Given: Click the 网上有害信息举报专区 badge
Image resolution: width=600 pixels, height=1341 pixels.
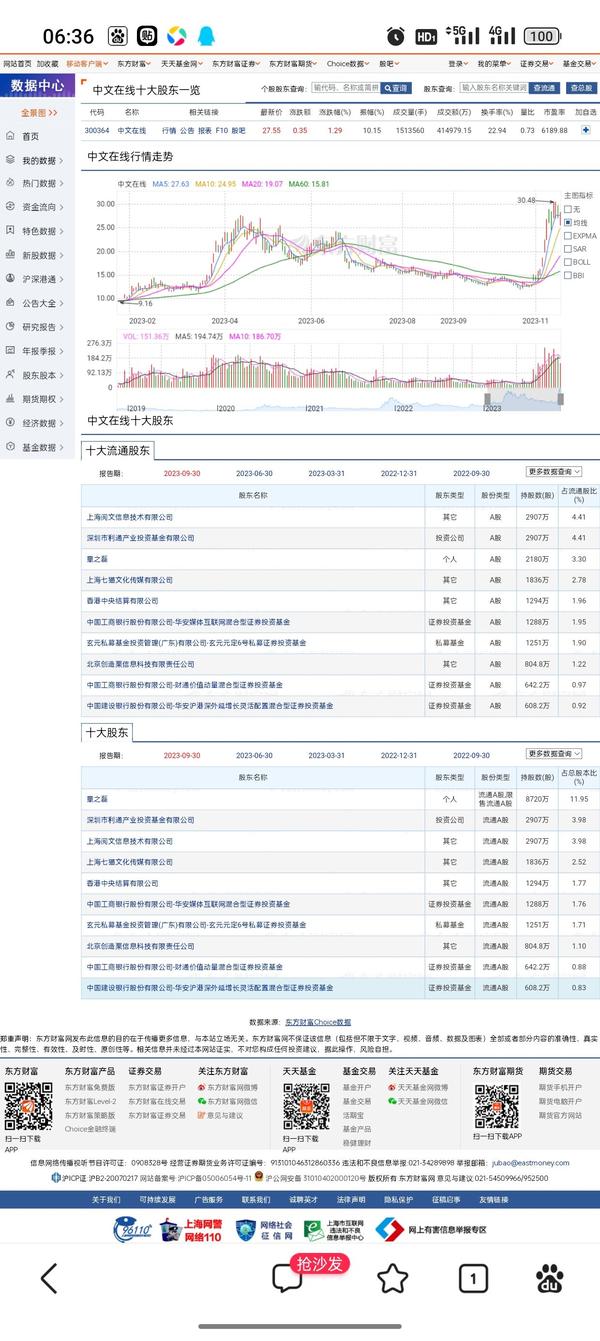Looking at the screenshot, I should click(431, 1229).
